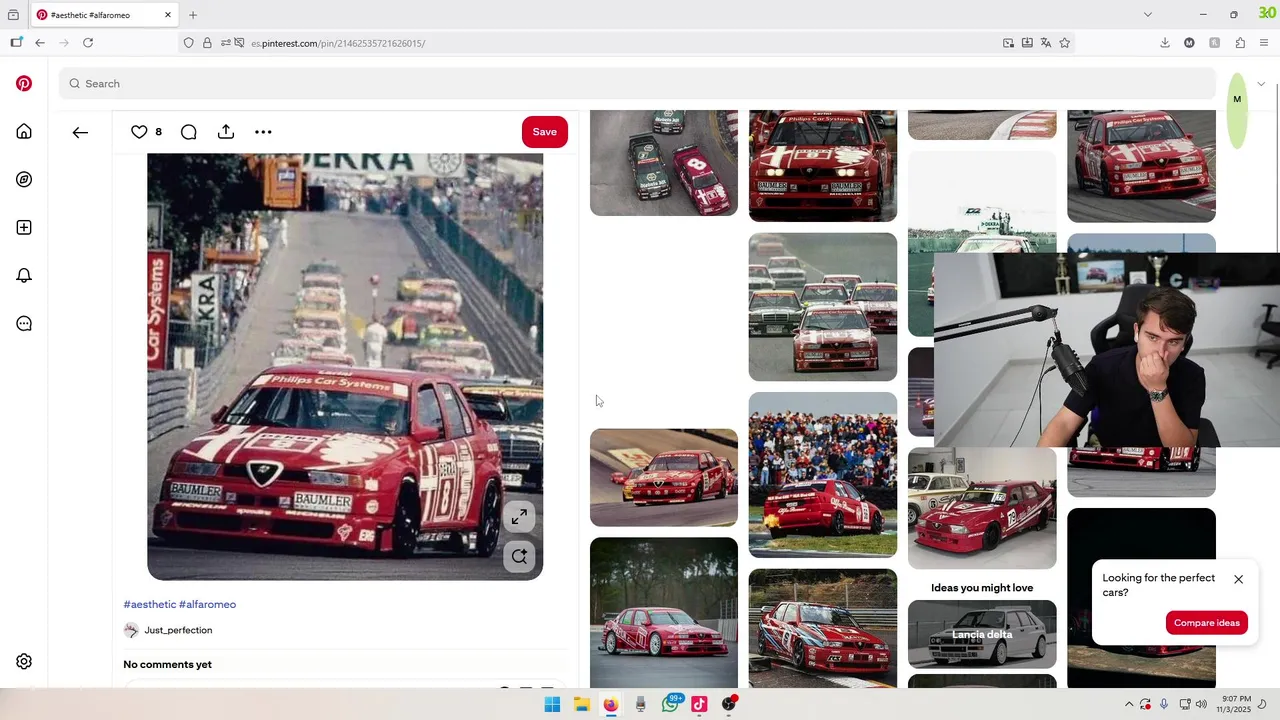1280x720 pixels.
Task: Open Firefox View in the tab bar
Action: (x=13, y=15)
